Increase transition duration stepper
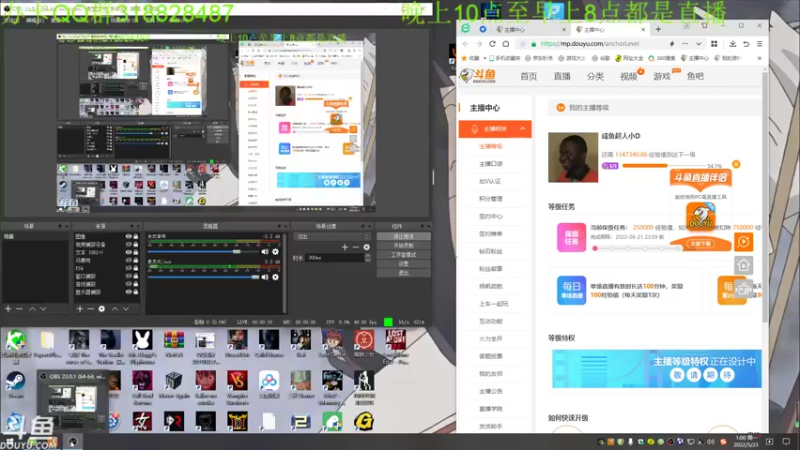Image resolution: width=800 pixels, height=450 pixels. (368, 256)
